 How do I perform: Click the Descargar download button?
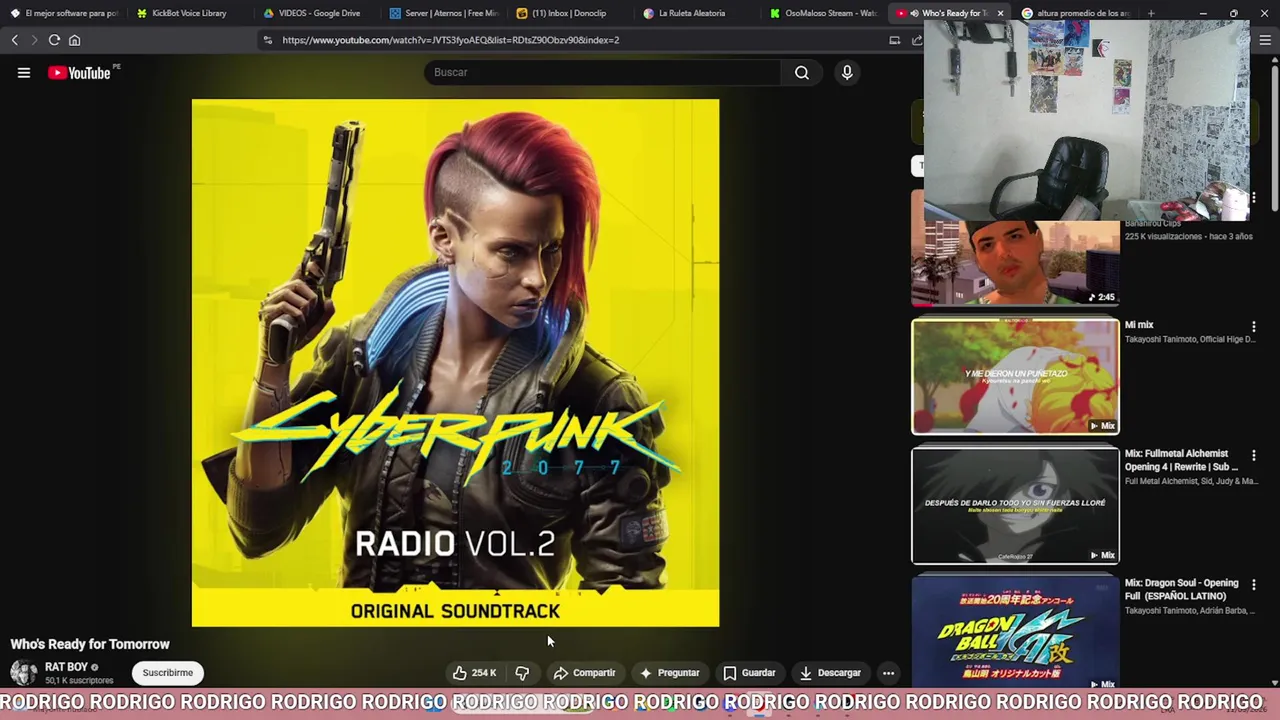coord(830,673)
